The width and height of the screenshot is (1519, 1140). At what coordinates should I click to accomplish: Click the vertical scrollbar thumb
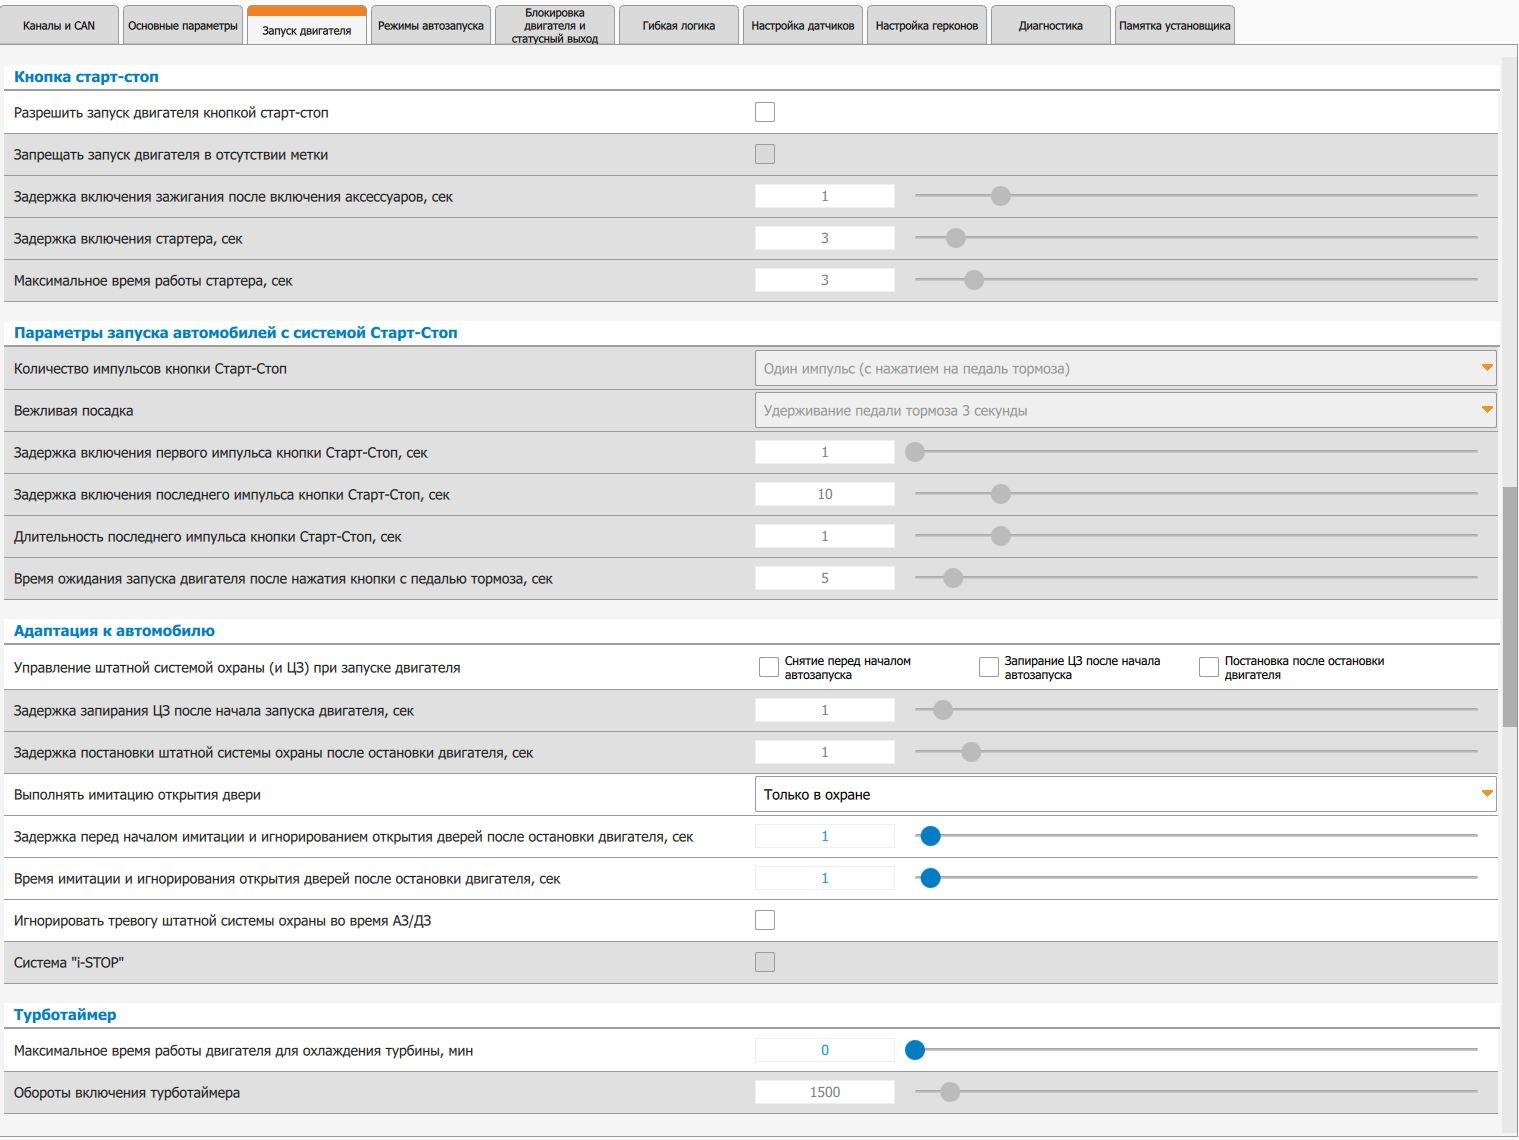[1510, 607]
